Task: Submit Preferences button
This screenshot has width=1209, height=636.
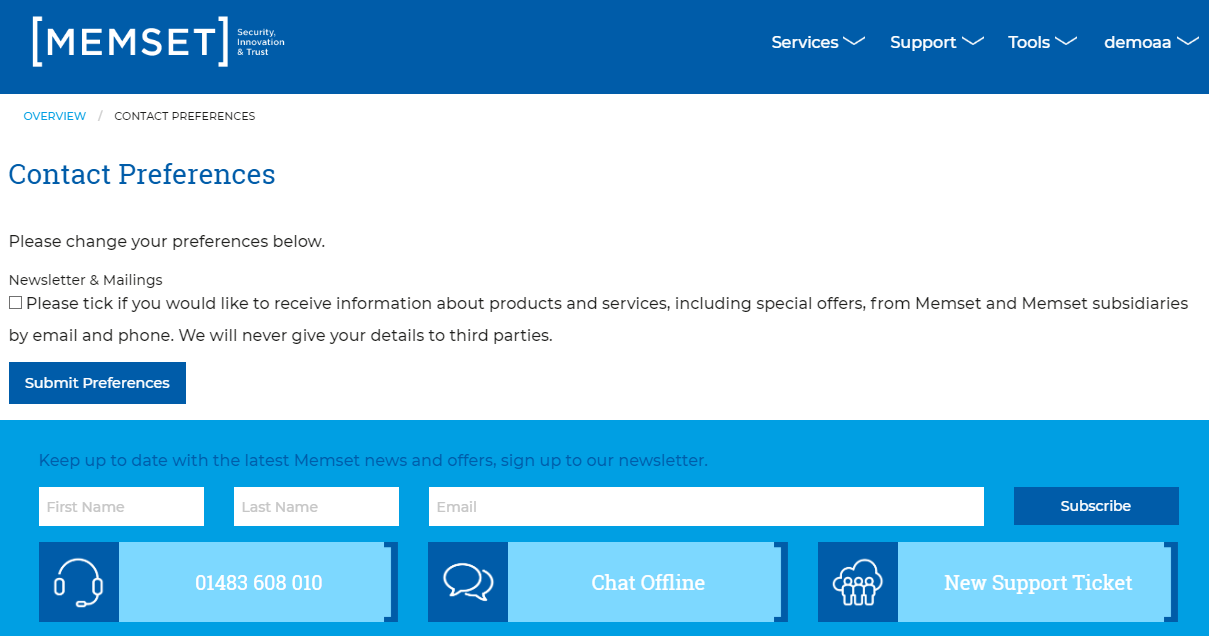Action: click(97, 383)
